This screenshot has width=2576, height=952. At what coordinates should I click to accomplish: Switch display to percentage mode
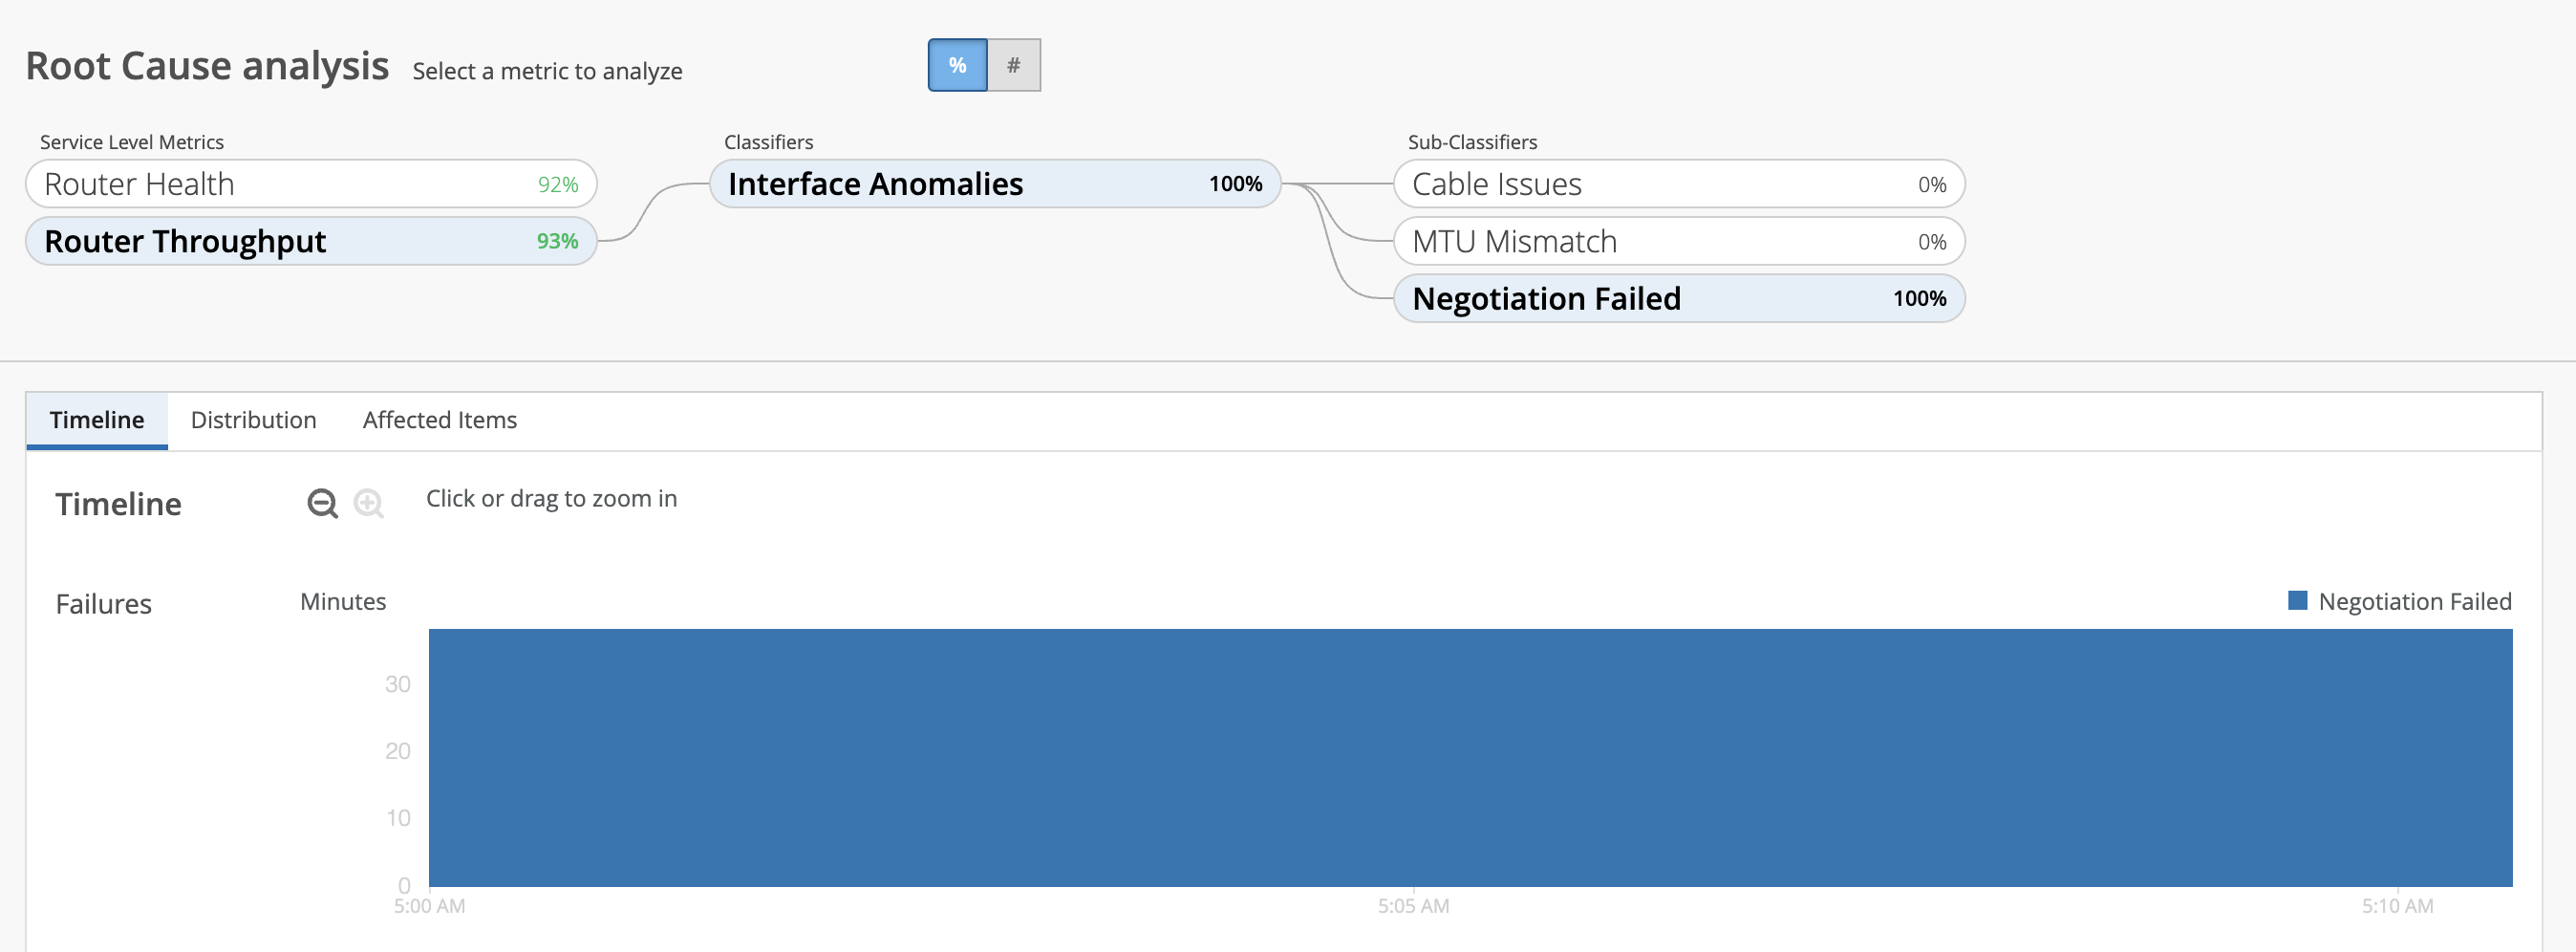[x=957, y=65]
